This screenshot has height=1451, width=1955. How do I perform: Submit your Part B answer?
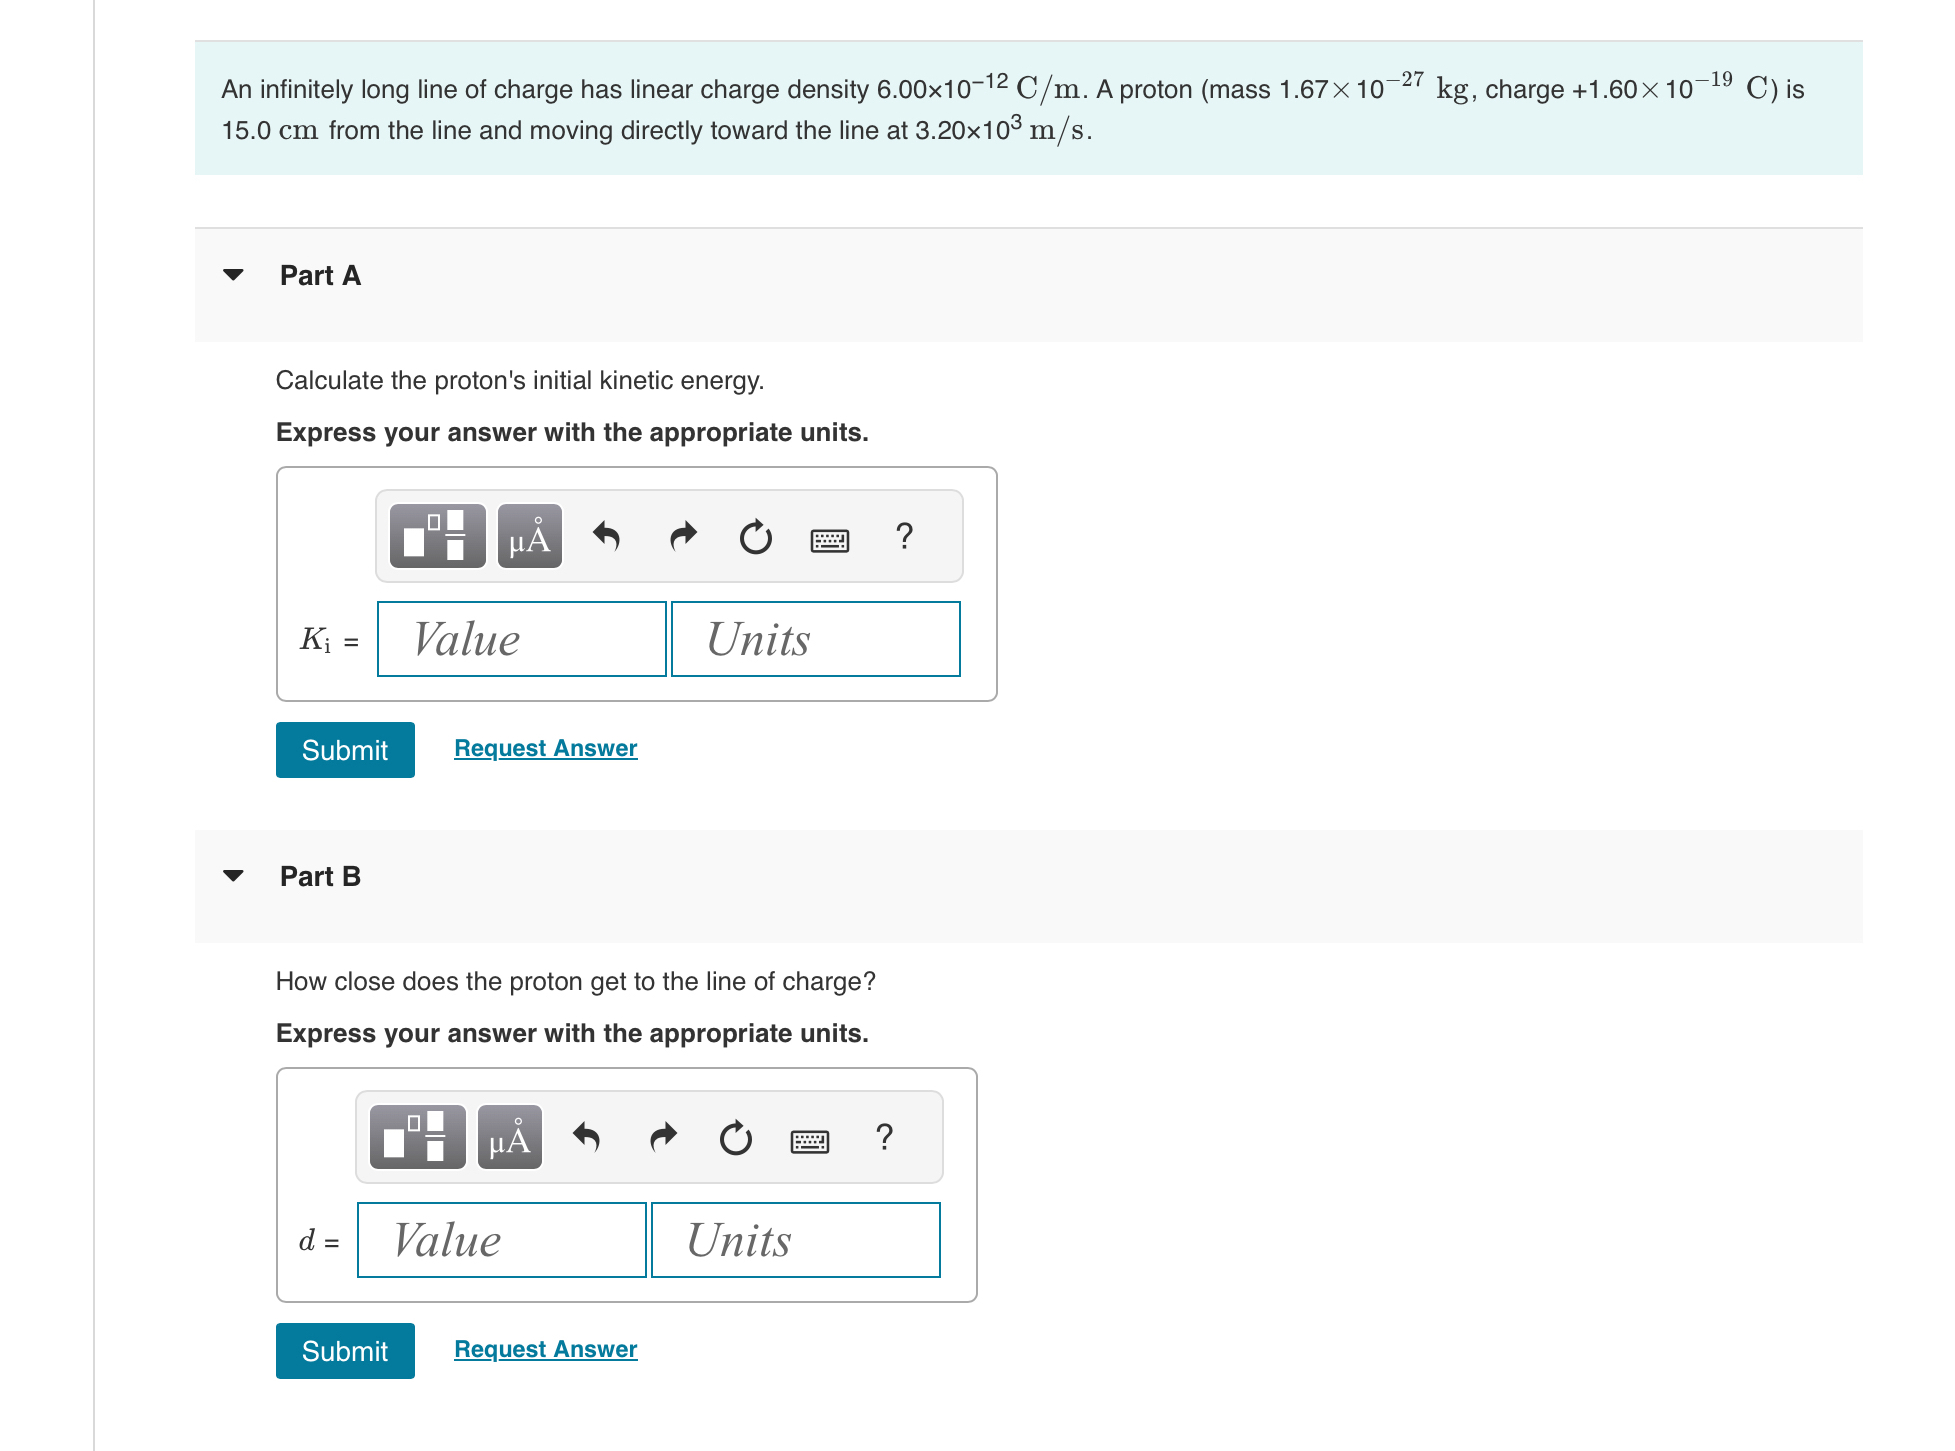coord(344,1350)
